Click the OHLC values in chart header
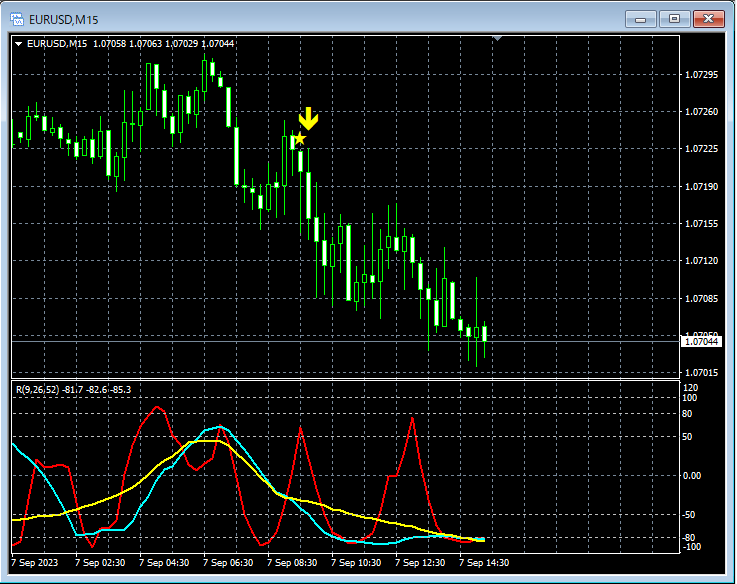 (x=163, y=44)
